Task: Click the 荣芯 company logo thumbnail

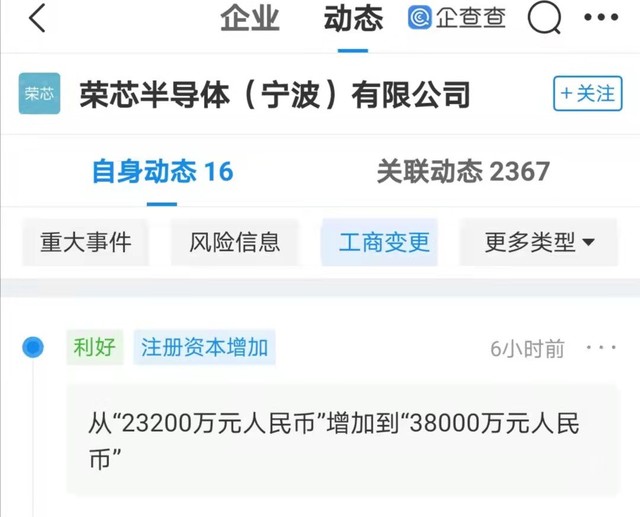Action: 40,93
